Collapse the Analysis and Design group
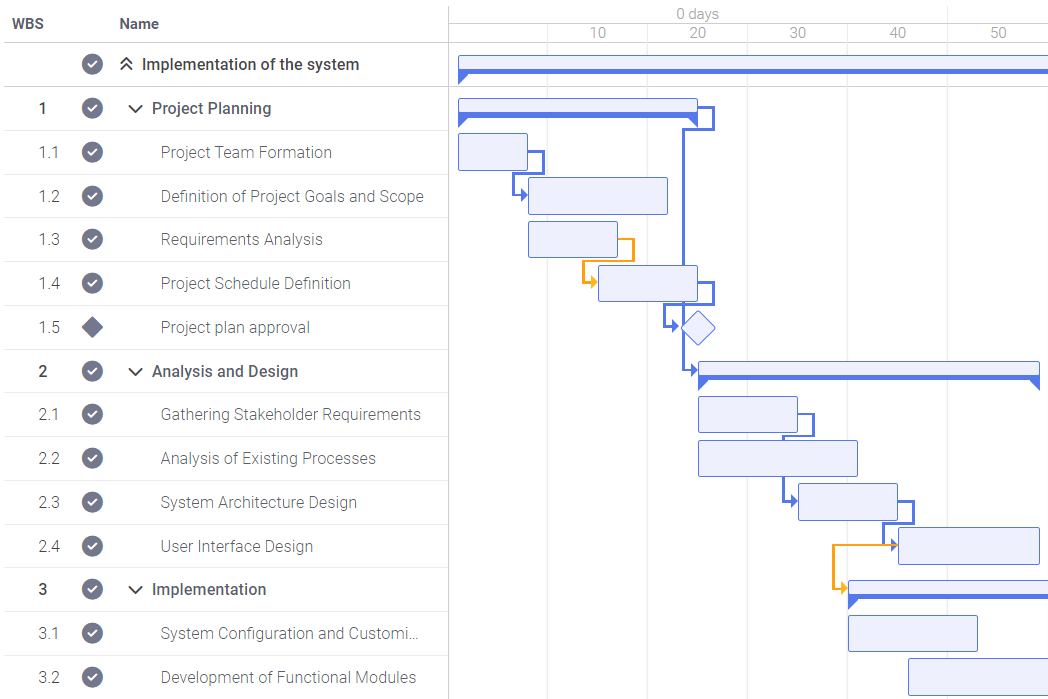This screenshot has width=1048, height=699. [136, 372]
